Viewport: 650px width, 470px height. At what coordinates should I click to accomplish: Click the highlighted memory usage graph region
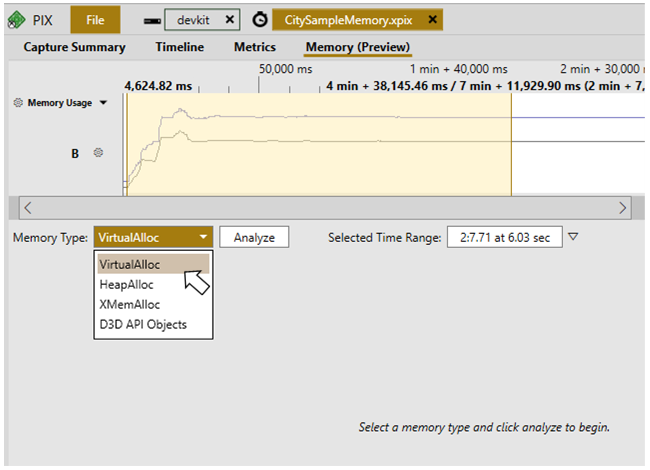point(319,144)
